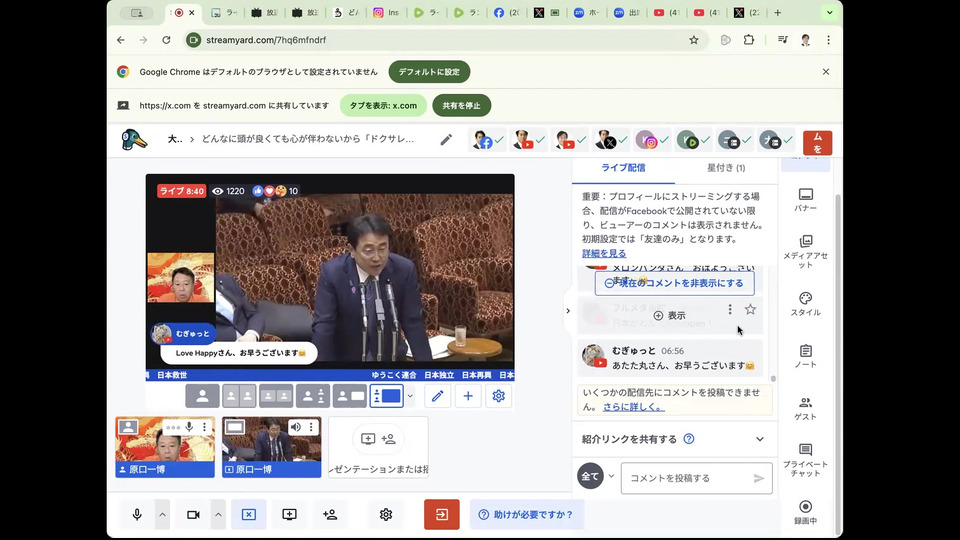Open comment three-dot options menu

pos(730,310)
